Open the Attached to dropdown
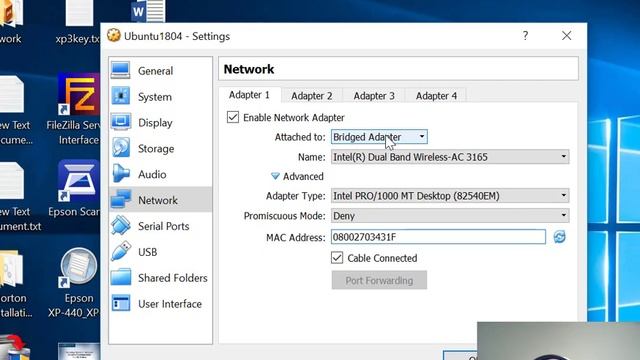This screenshot has width=640, height=360. point(379,137)
